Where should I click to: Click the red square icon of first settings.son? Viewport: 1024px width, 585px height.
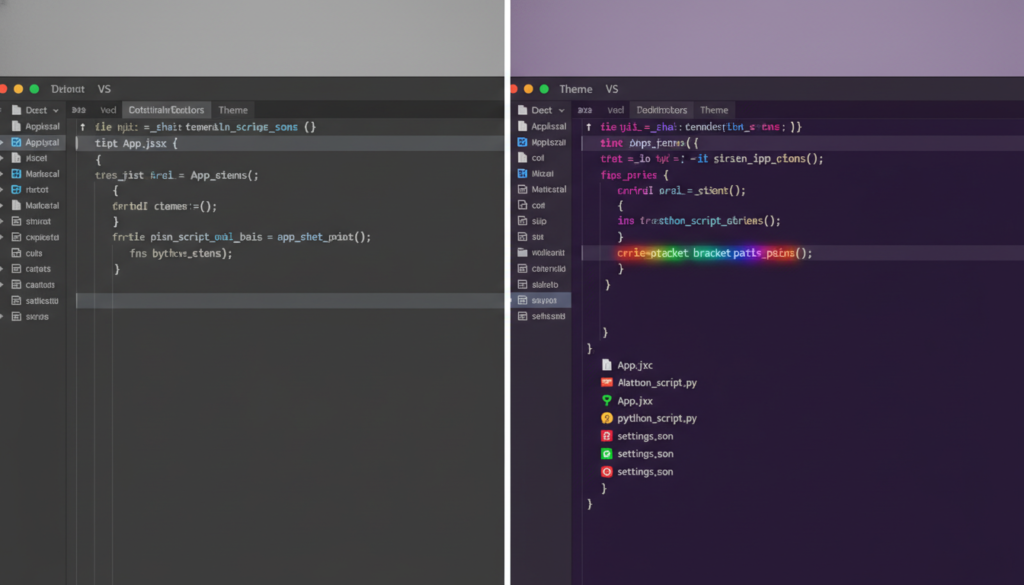[x=606, y=436]
